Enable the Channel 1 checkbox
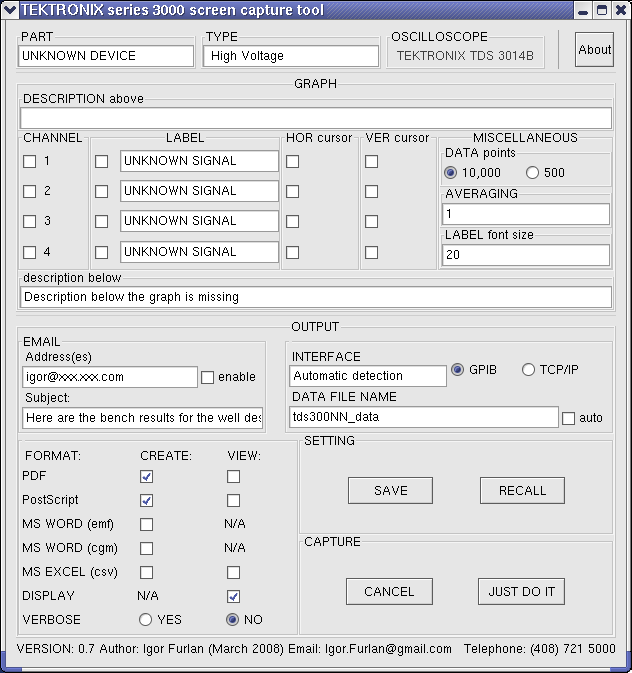This screenshot has width=632, height=673. pyautogui.click(x=30, y=161)
